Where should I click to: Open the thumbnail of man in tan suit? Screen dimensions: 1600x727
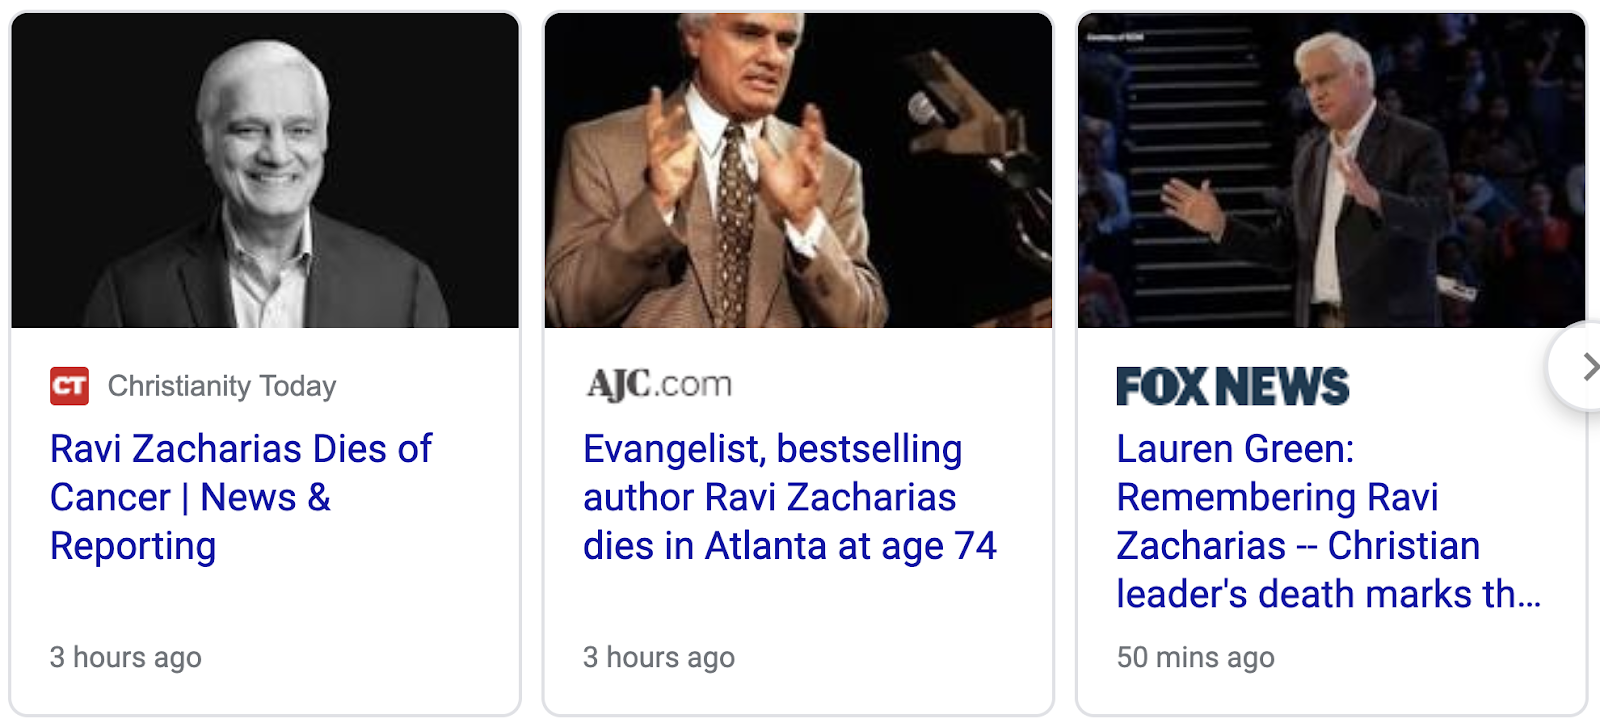[x=798, y=170]
